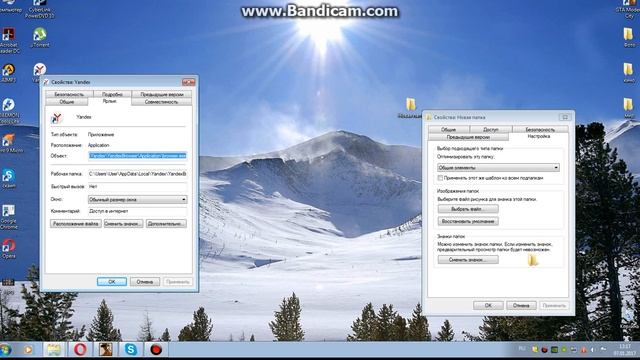The width and height of the screenshot is (640, 360).
Task: Click the folder icon preview beside Сменить значок
Action: point(533,260)
